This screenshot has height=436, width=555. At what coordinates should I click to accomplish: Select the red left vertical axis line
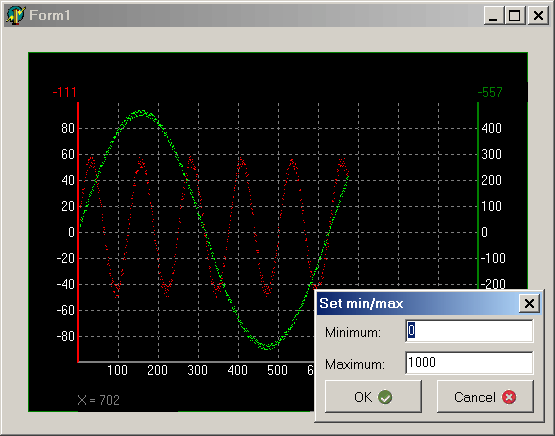[x=78, y=232]
